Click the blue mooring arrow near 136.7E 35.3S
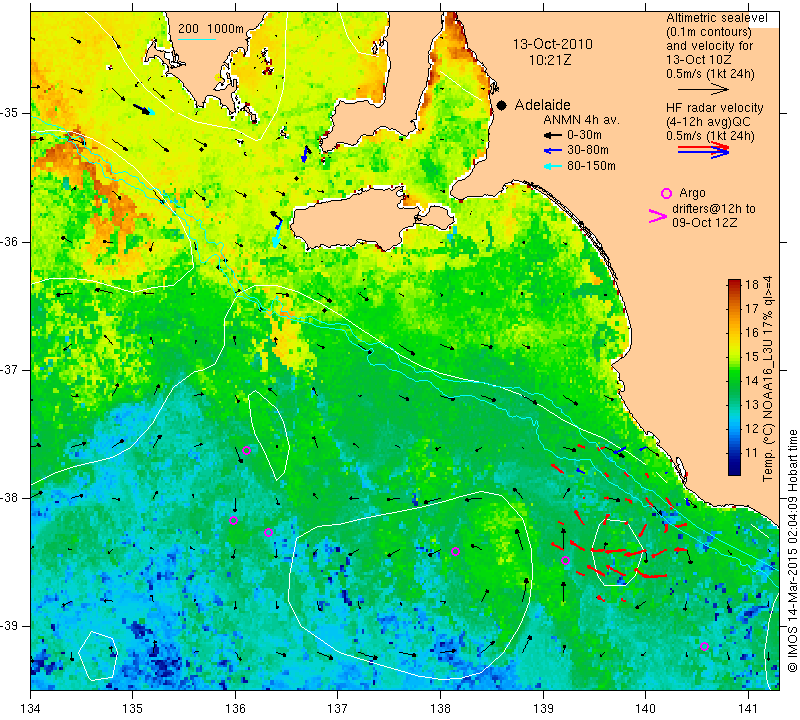 [x=306, y=154]
